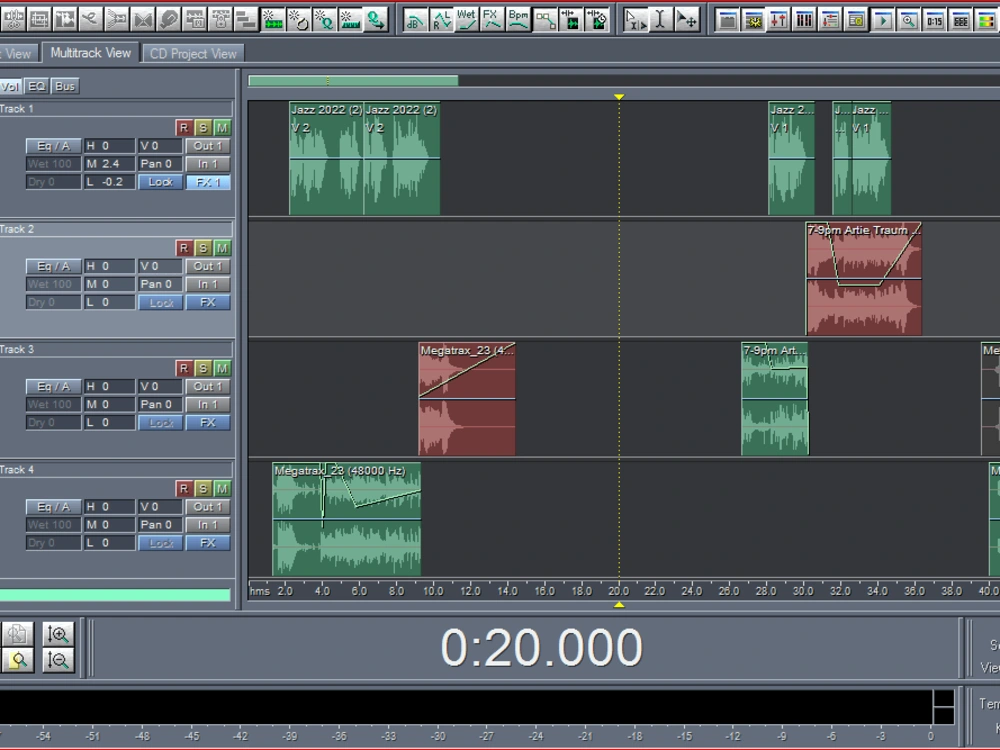Image resolution: width=1000 pixels, height=750 pixels.
Task: Solo Track 2
Action: (203, 248)
